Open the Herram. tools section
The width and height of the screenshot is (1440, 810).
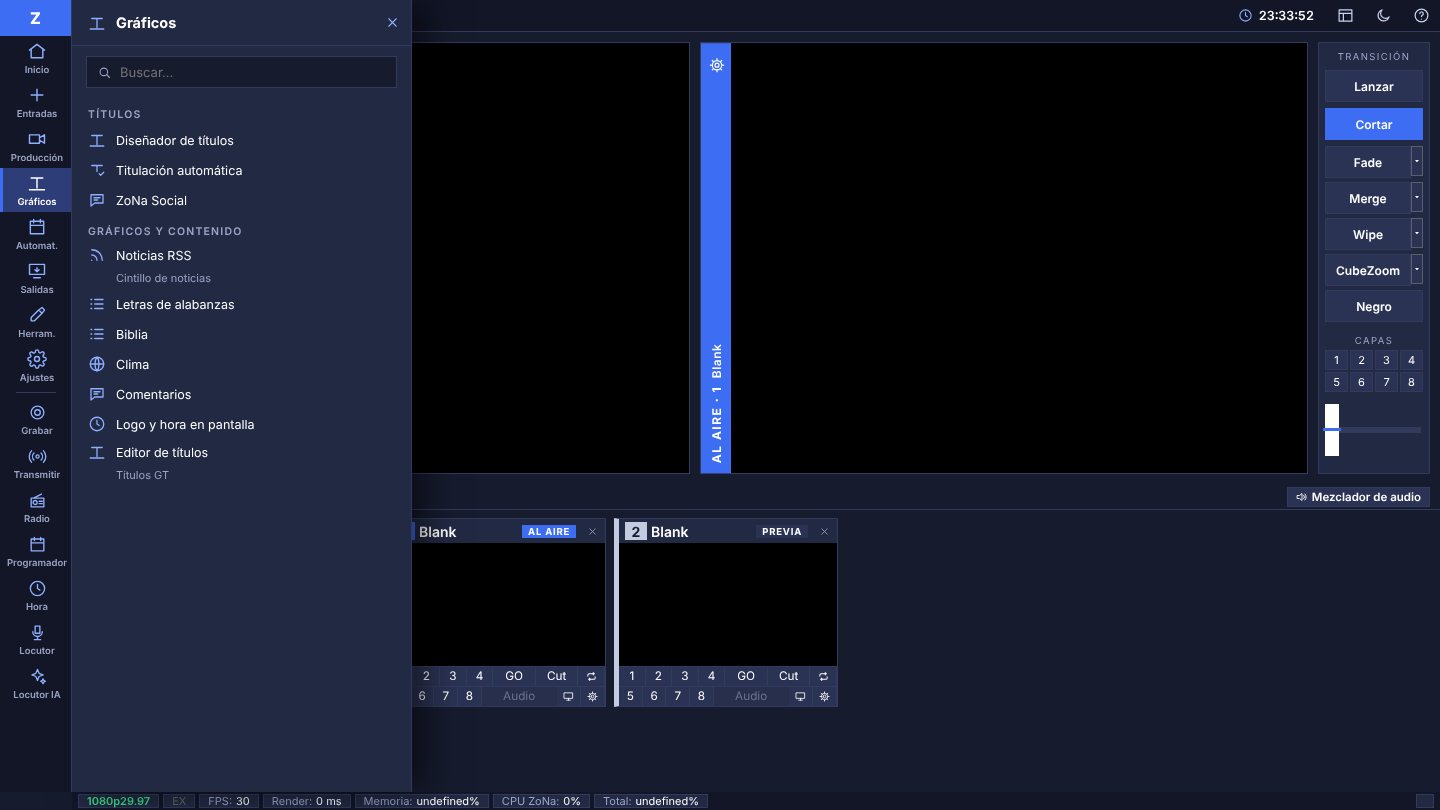coord(36,322)
